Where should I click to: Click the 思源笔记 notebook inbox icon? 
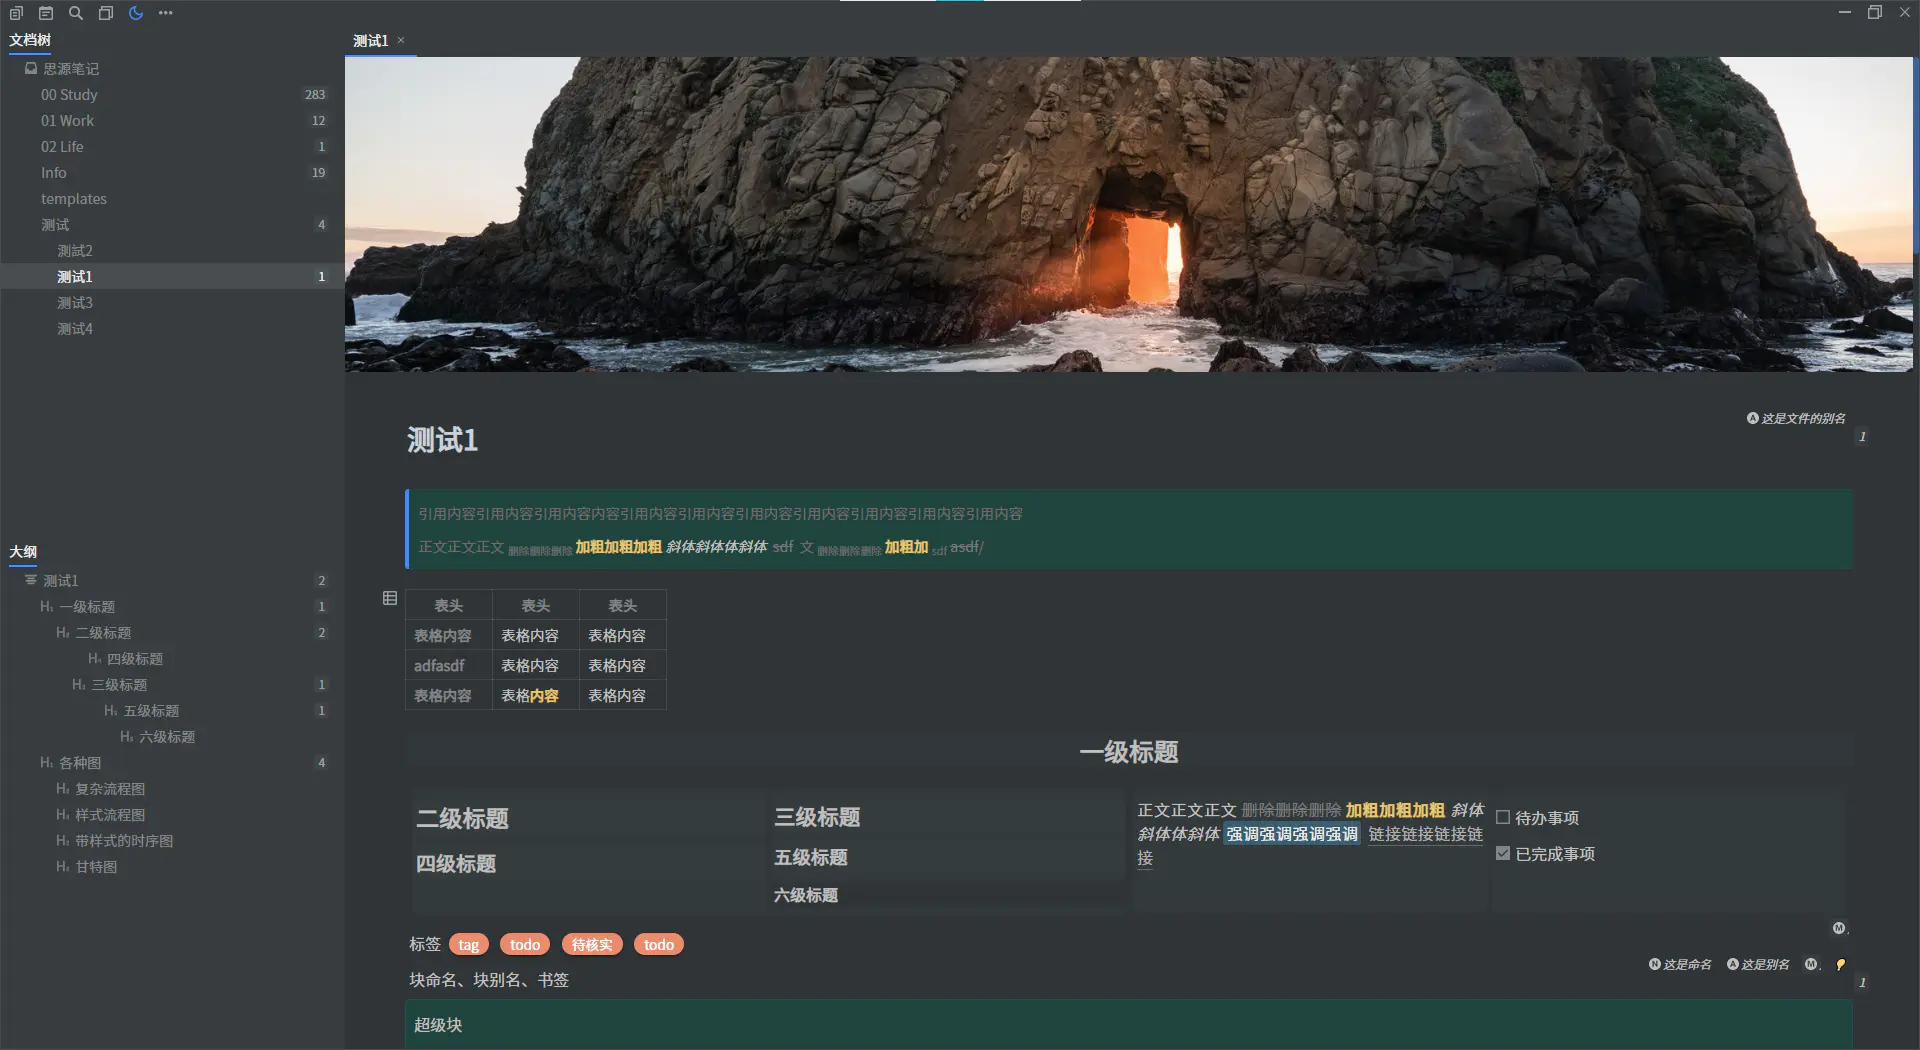tap(31, 69)
